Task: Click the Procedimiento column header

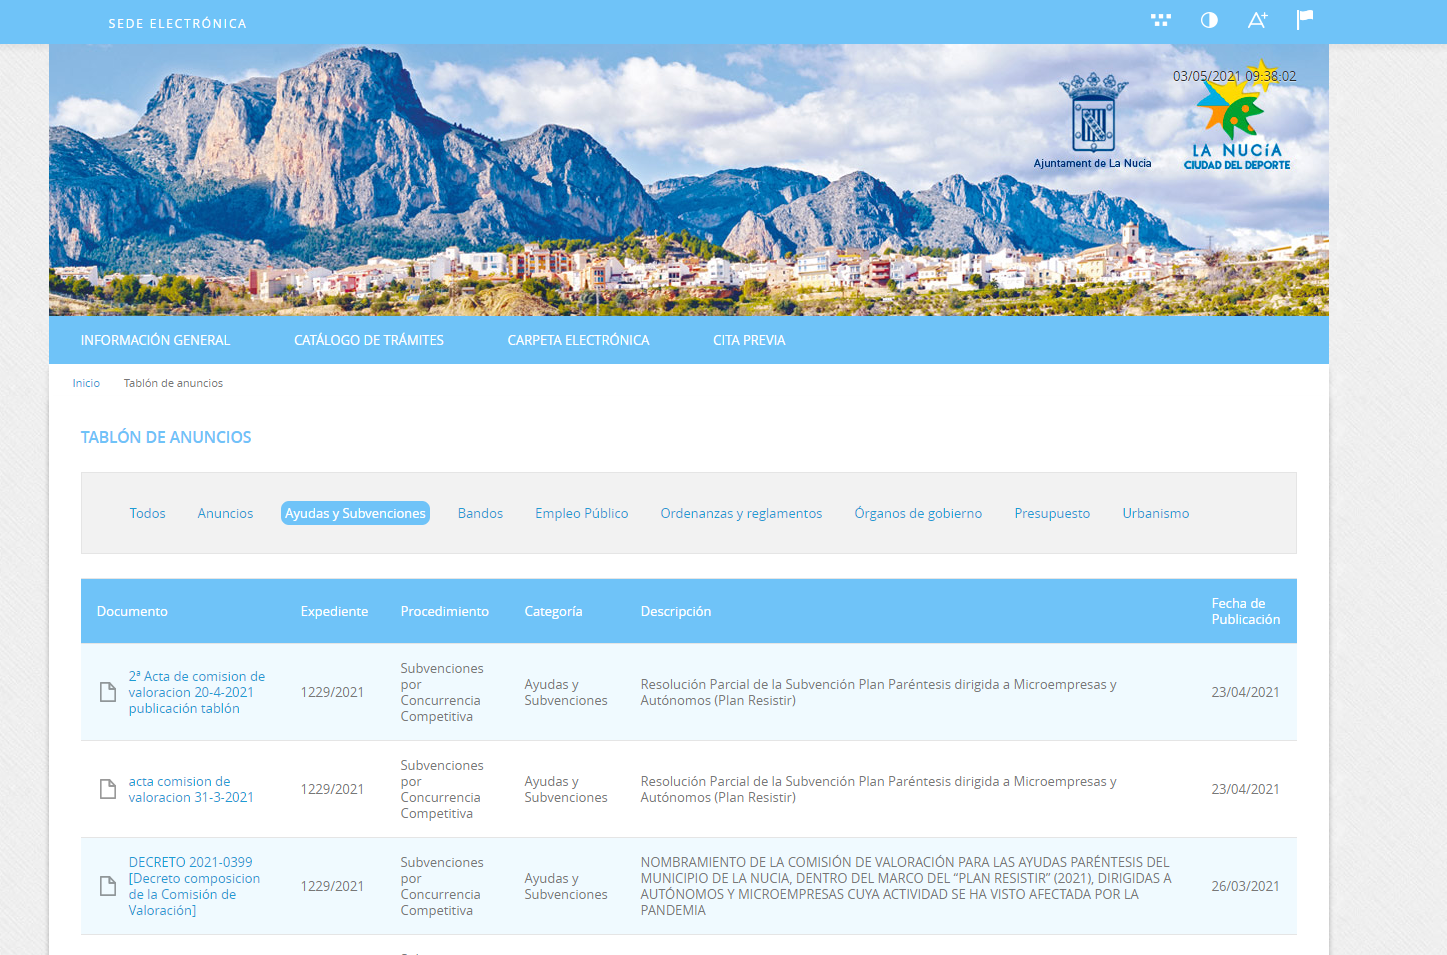Action: tap(444, 611)
